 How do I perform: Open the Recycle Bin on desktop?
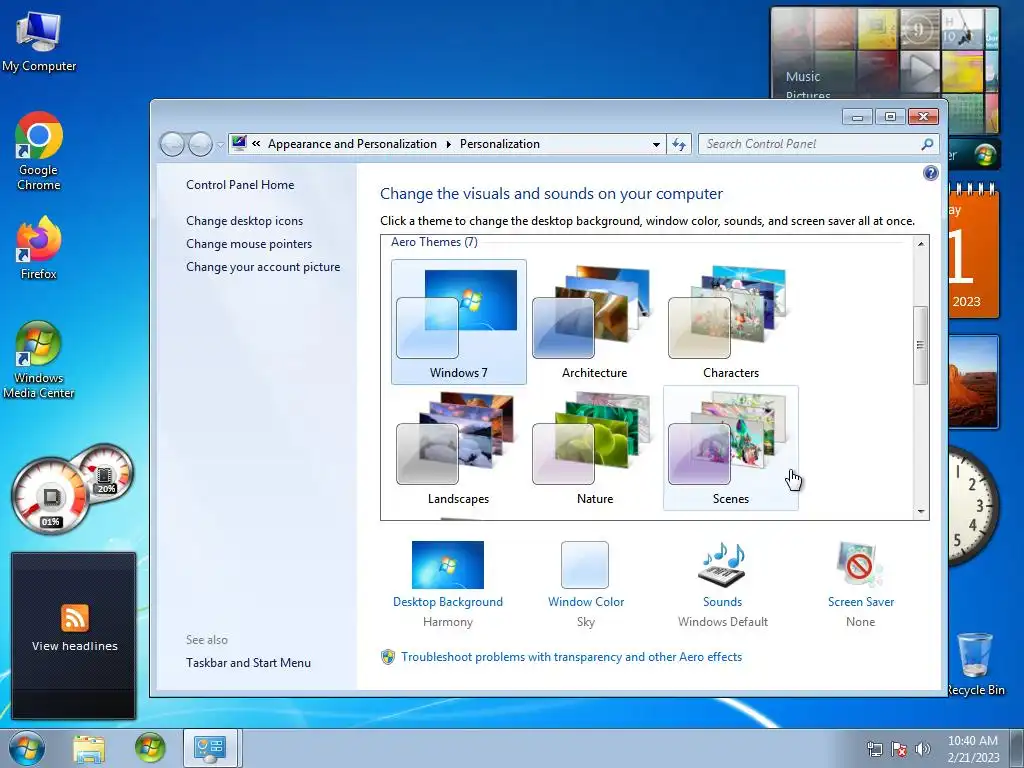point(976,663)
